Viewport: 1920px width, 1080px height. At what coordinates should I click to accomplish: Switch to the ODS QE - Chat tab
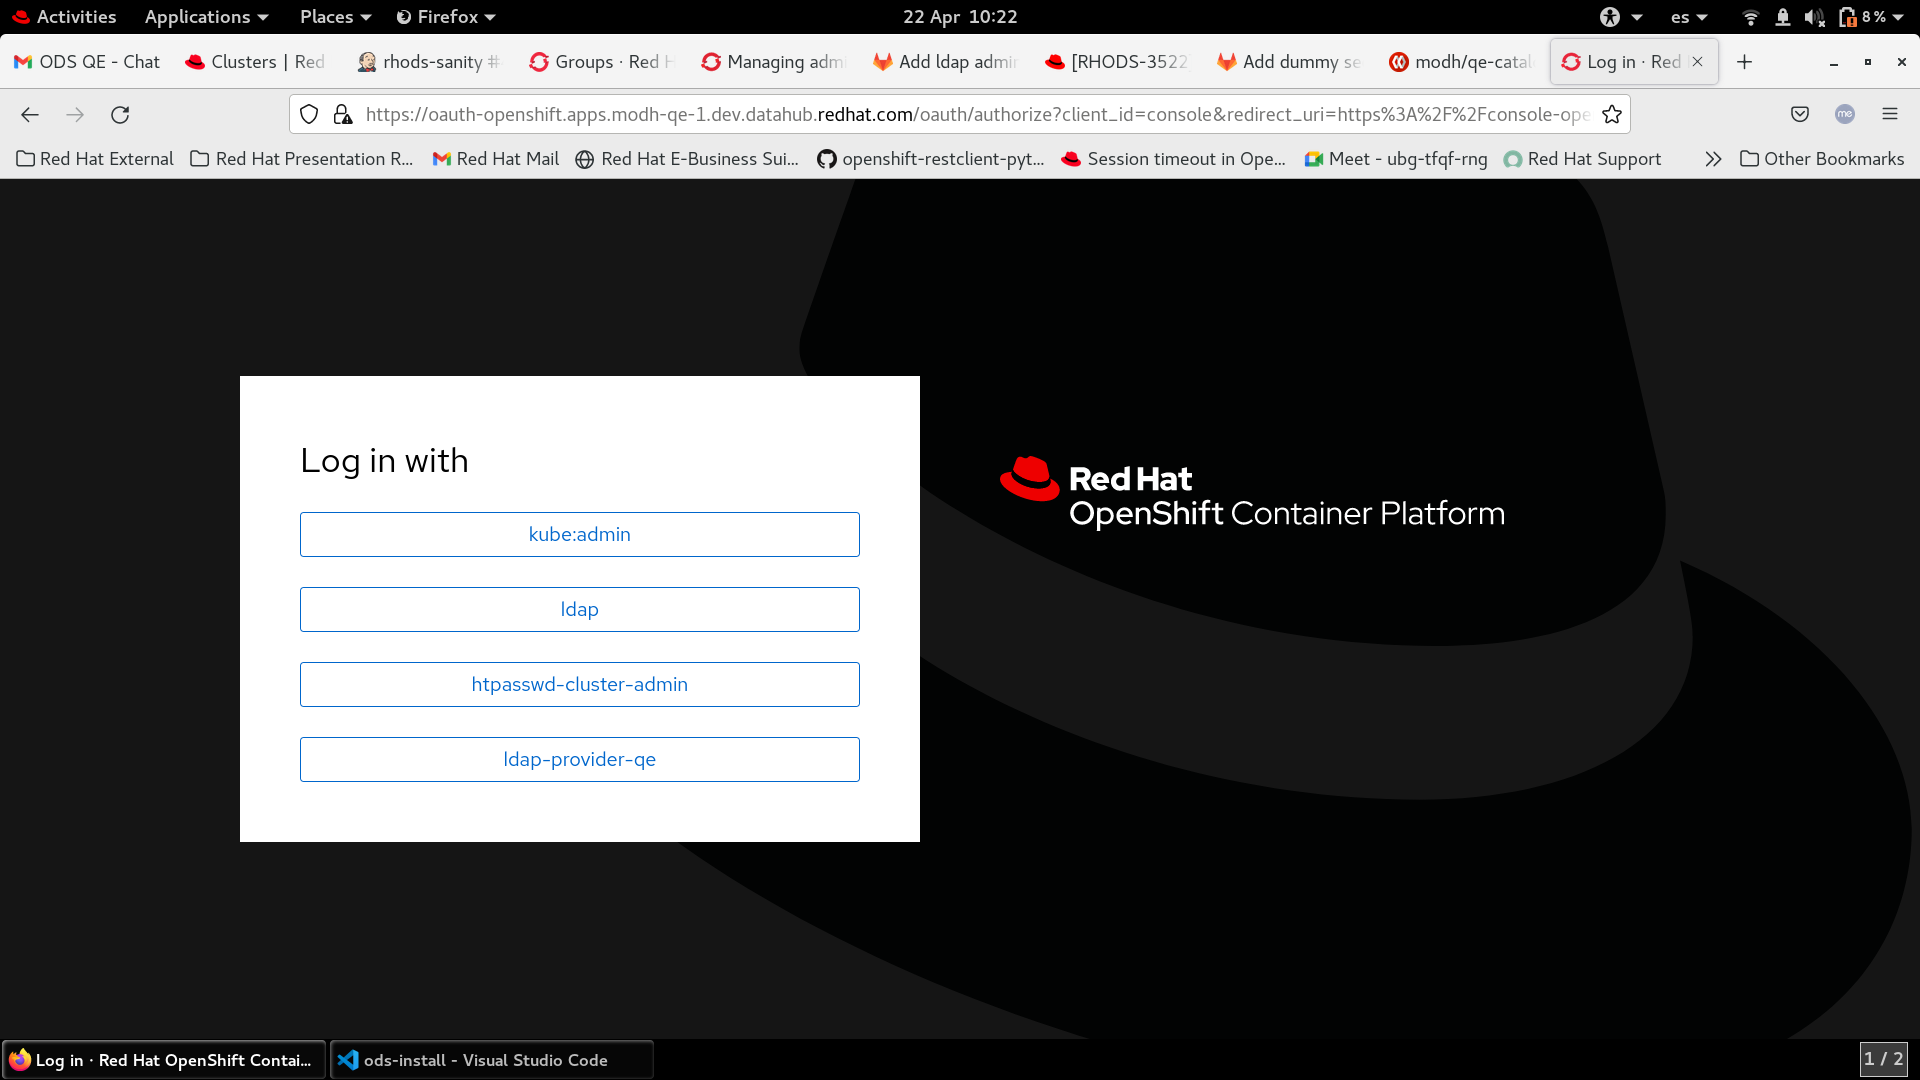click(87, 62)
